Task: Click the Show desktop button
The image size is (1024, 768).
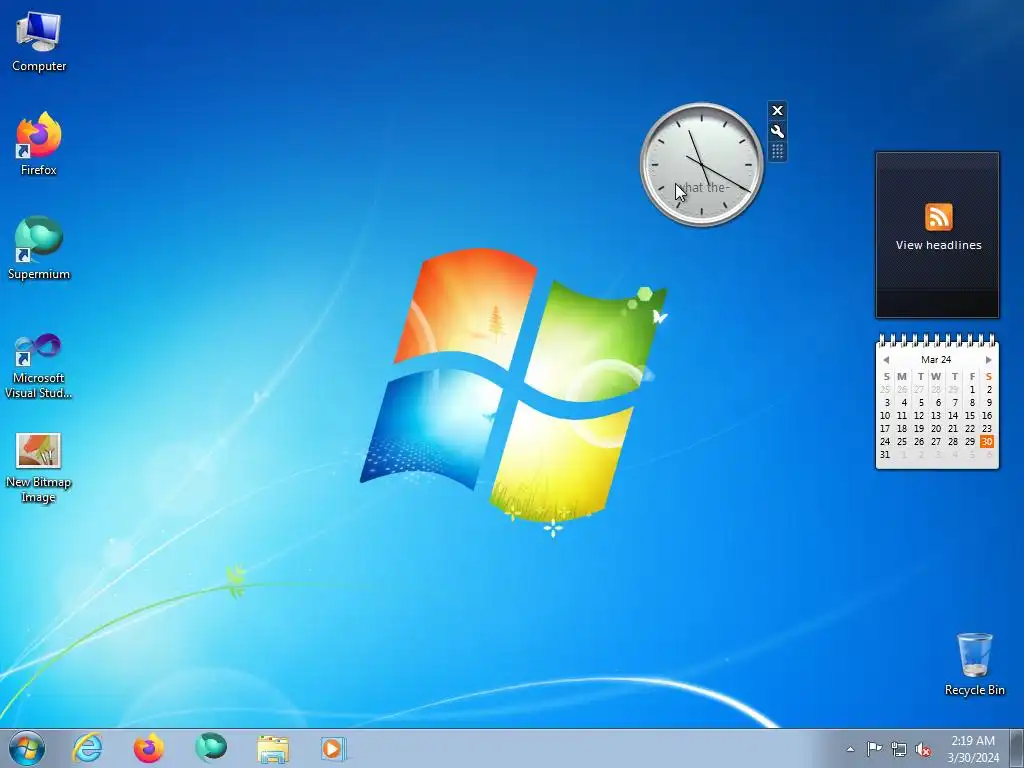Action: [x=1017, y=748]
